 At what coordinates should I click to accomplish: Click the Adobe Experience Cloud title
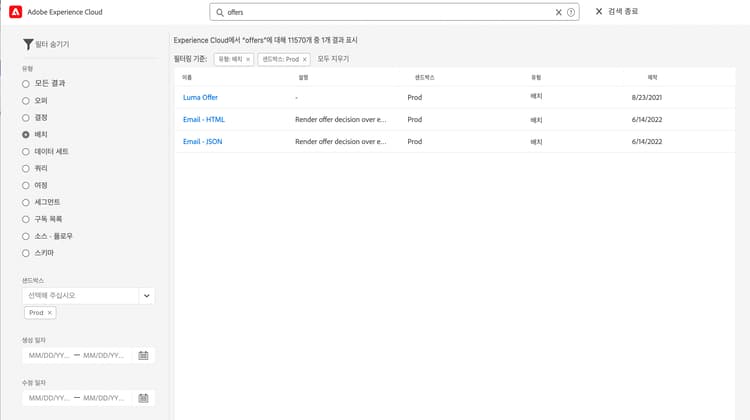pos(65,12)
